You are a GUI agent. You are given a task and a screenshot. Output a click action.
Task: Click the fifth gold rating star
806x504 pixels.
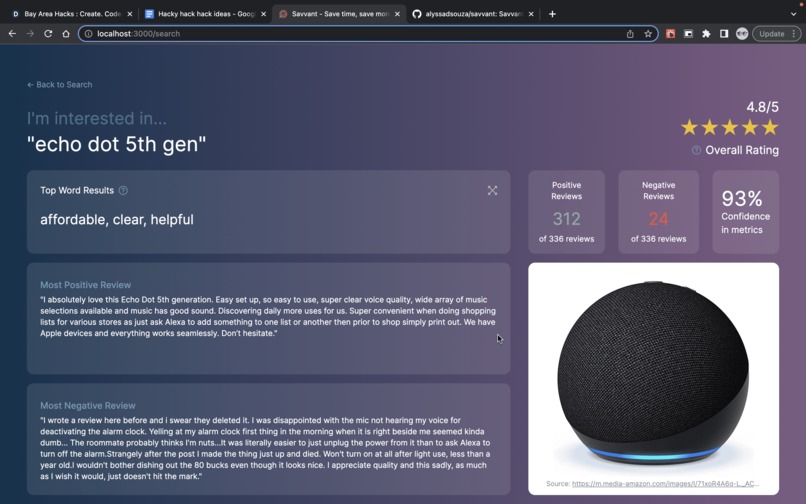click(x=770, y=127)
